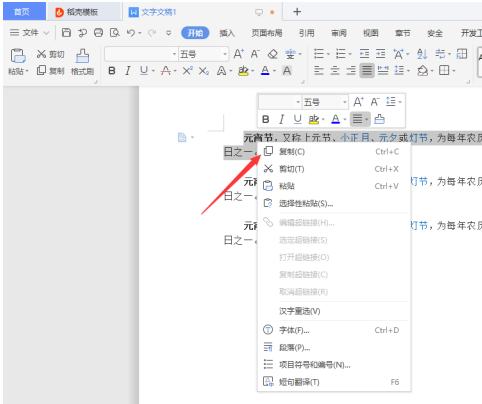Increase font size with ribbon A+ icon
Viewport: 482px width, 404px height.
239,54
